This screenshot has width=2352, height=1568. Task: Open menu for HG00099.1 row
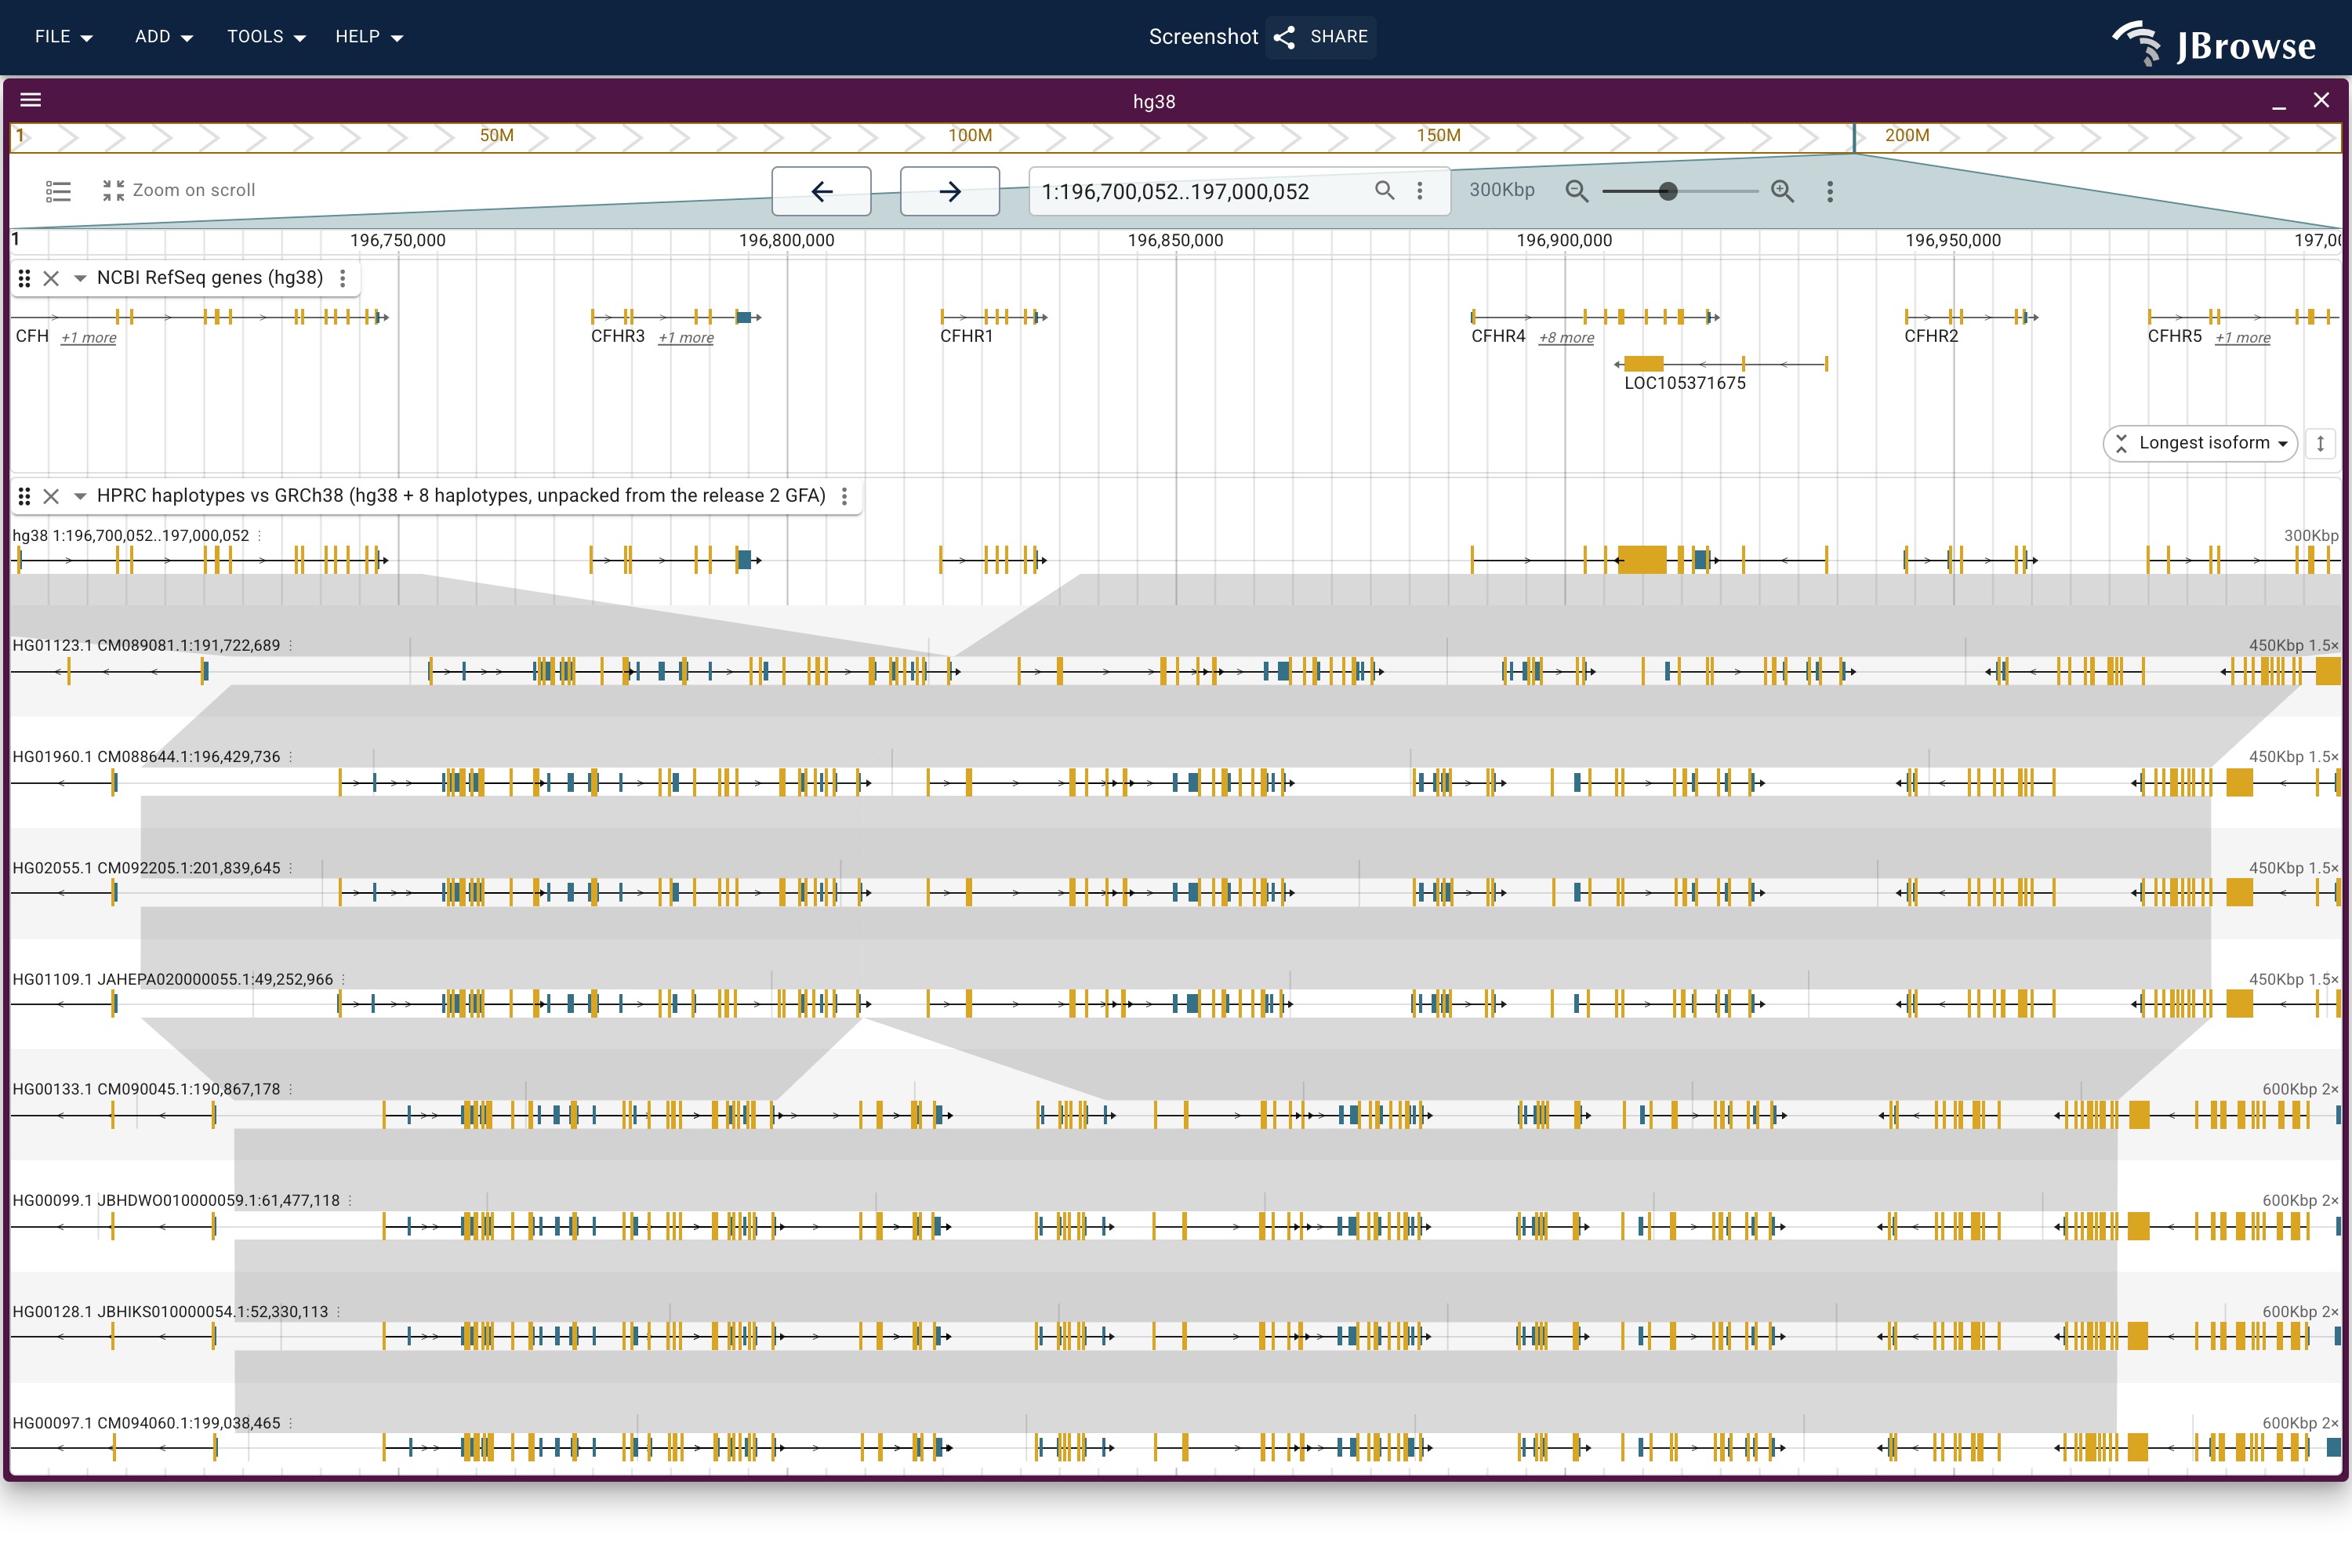[350, 1200]
